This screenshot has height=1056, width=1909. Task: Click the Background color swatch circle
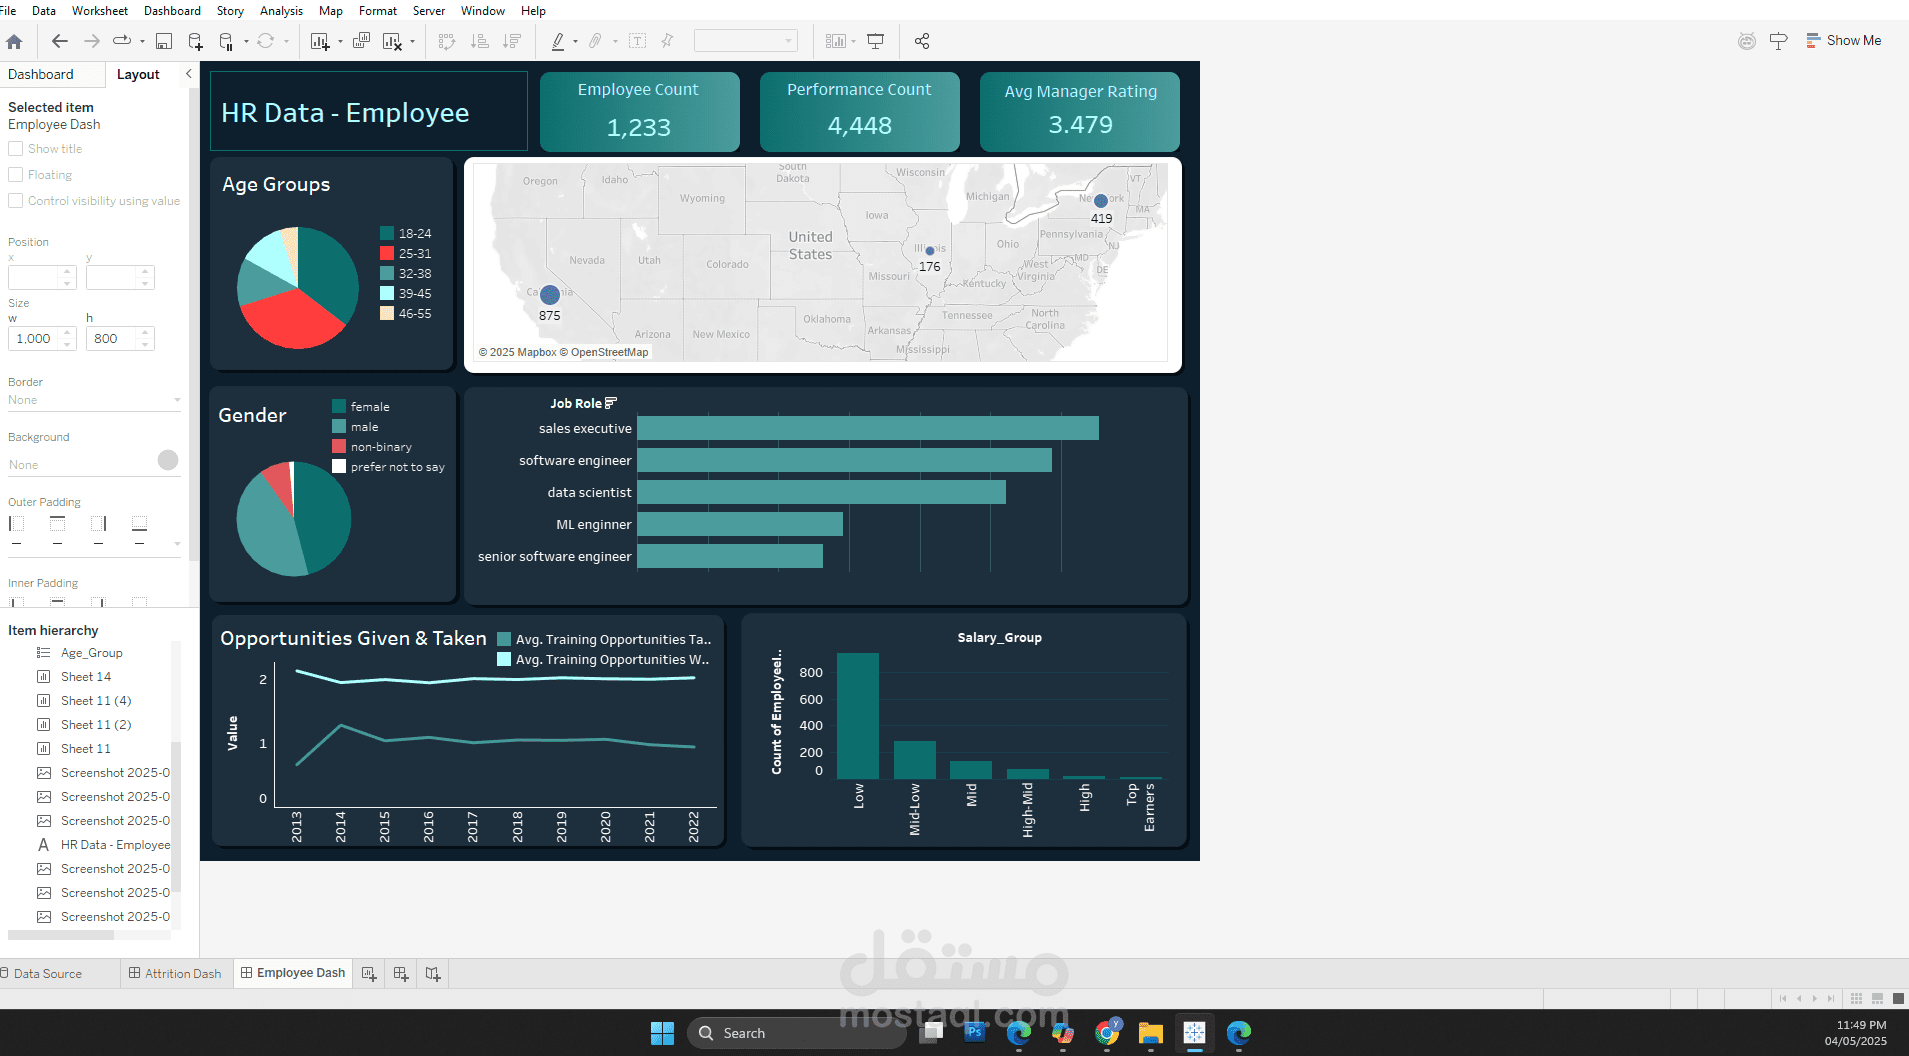168,460
